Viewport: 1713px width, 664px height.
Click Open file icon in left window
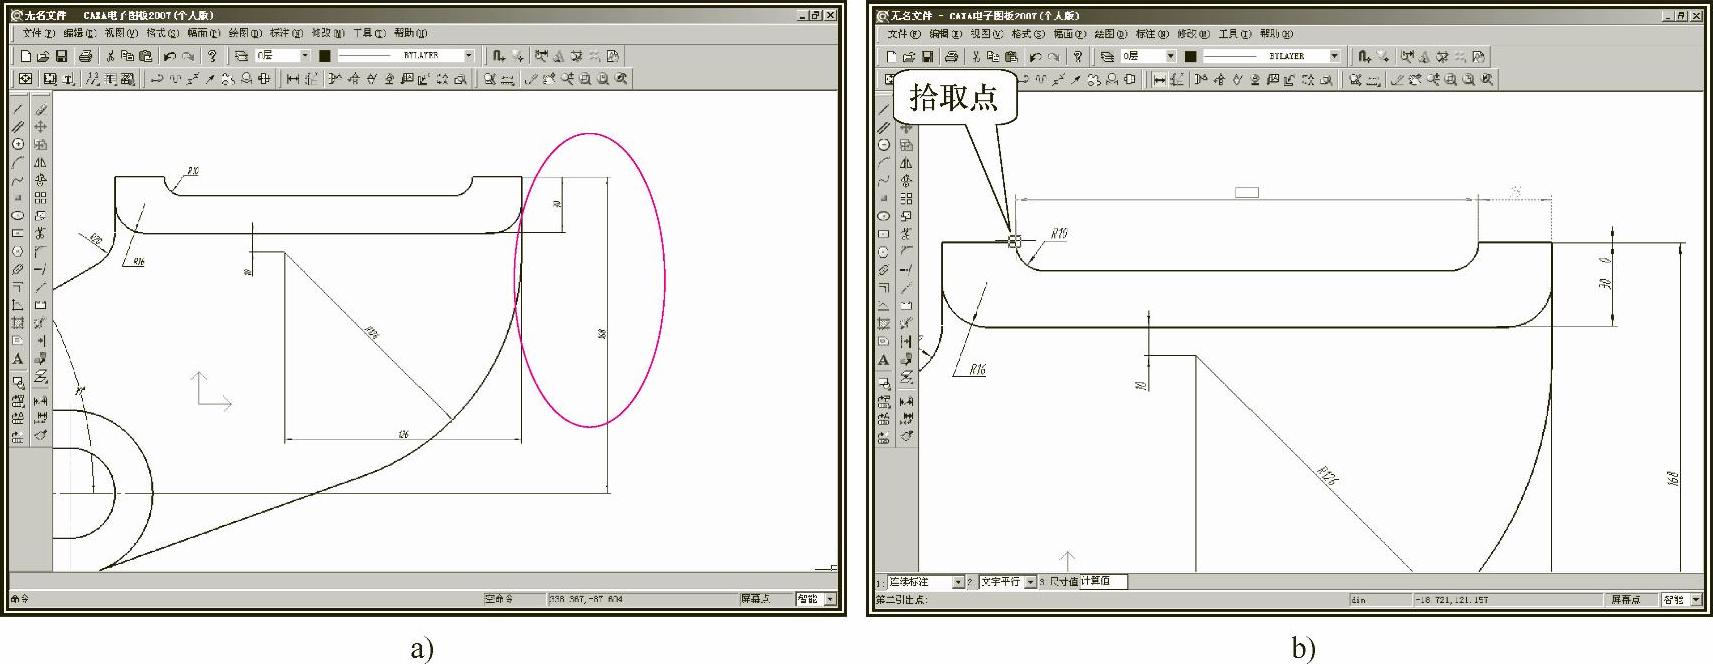[x=43, y=56]
